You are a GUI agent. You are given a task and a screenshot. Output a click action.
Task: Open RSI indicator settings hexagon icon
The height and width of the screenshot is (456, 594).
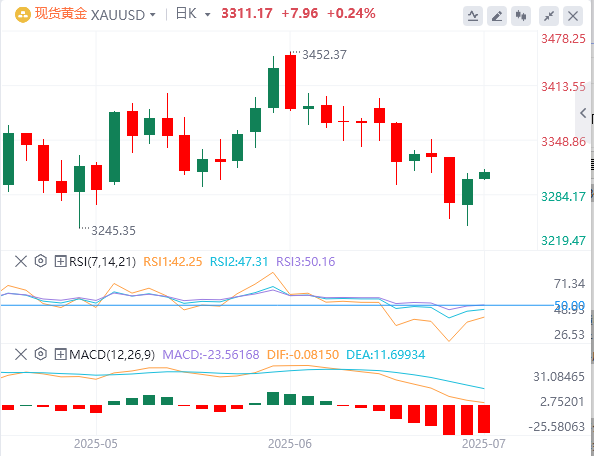pyautogui.click(x=41, y=261)
